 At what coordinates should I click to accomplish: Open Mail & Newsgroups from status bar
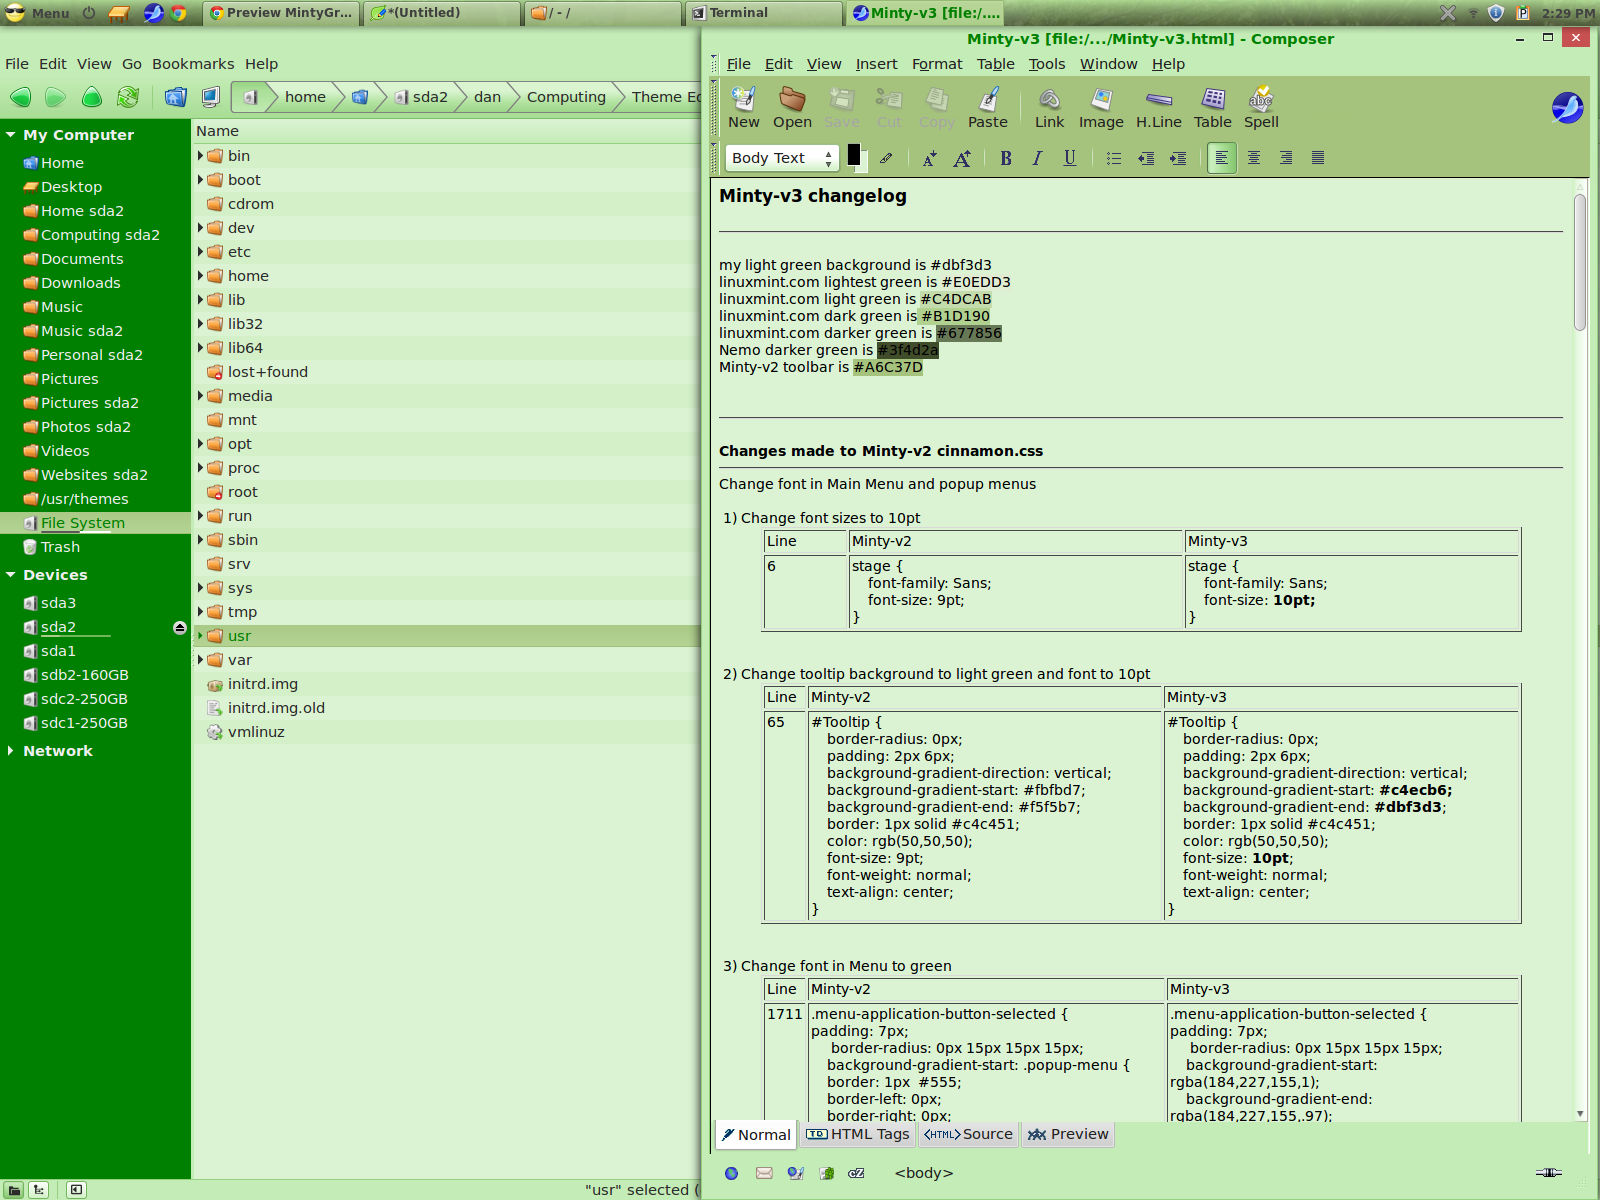pos(764,1173)
